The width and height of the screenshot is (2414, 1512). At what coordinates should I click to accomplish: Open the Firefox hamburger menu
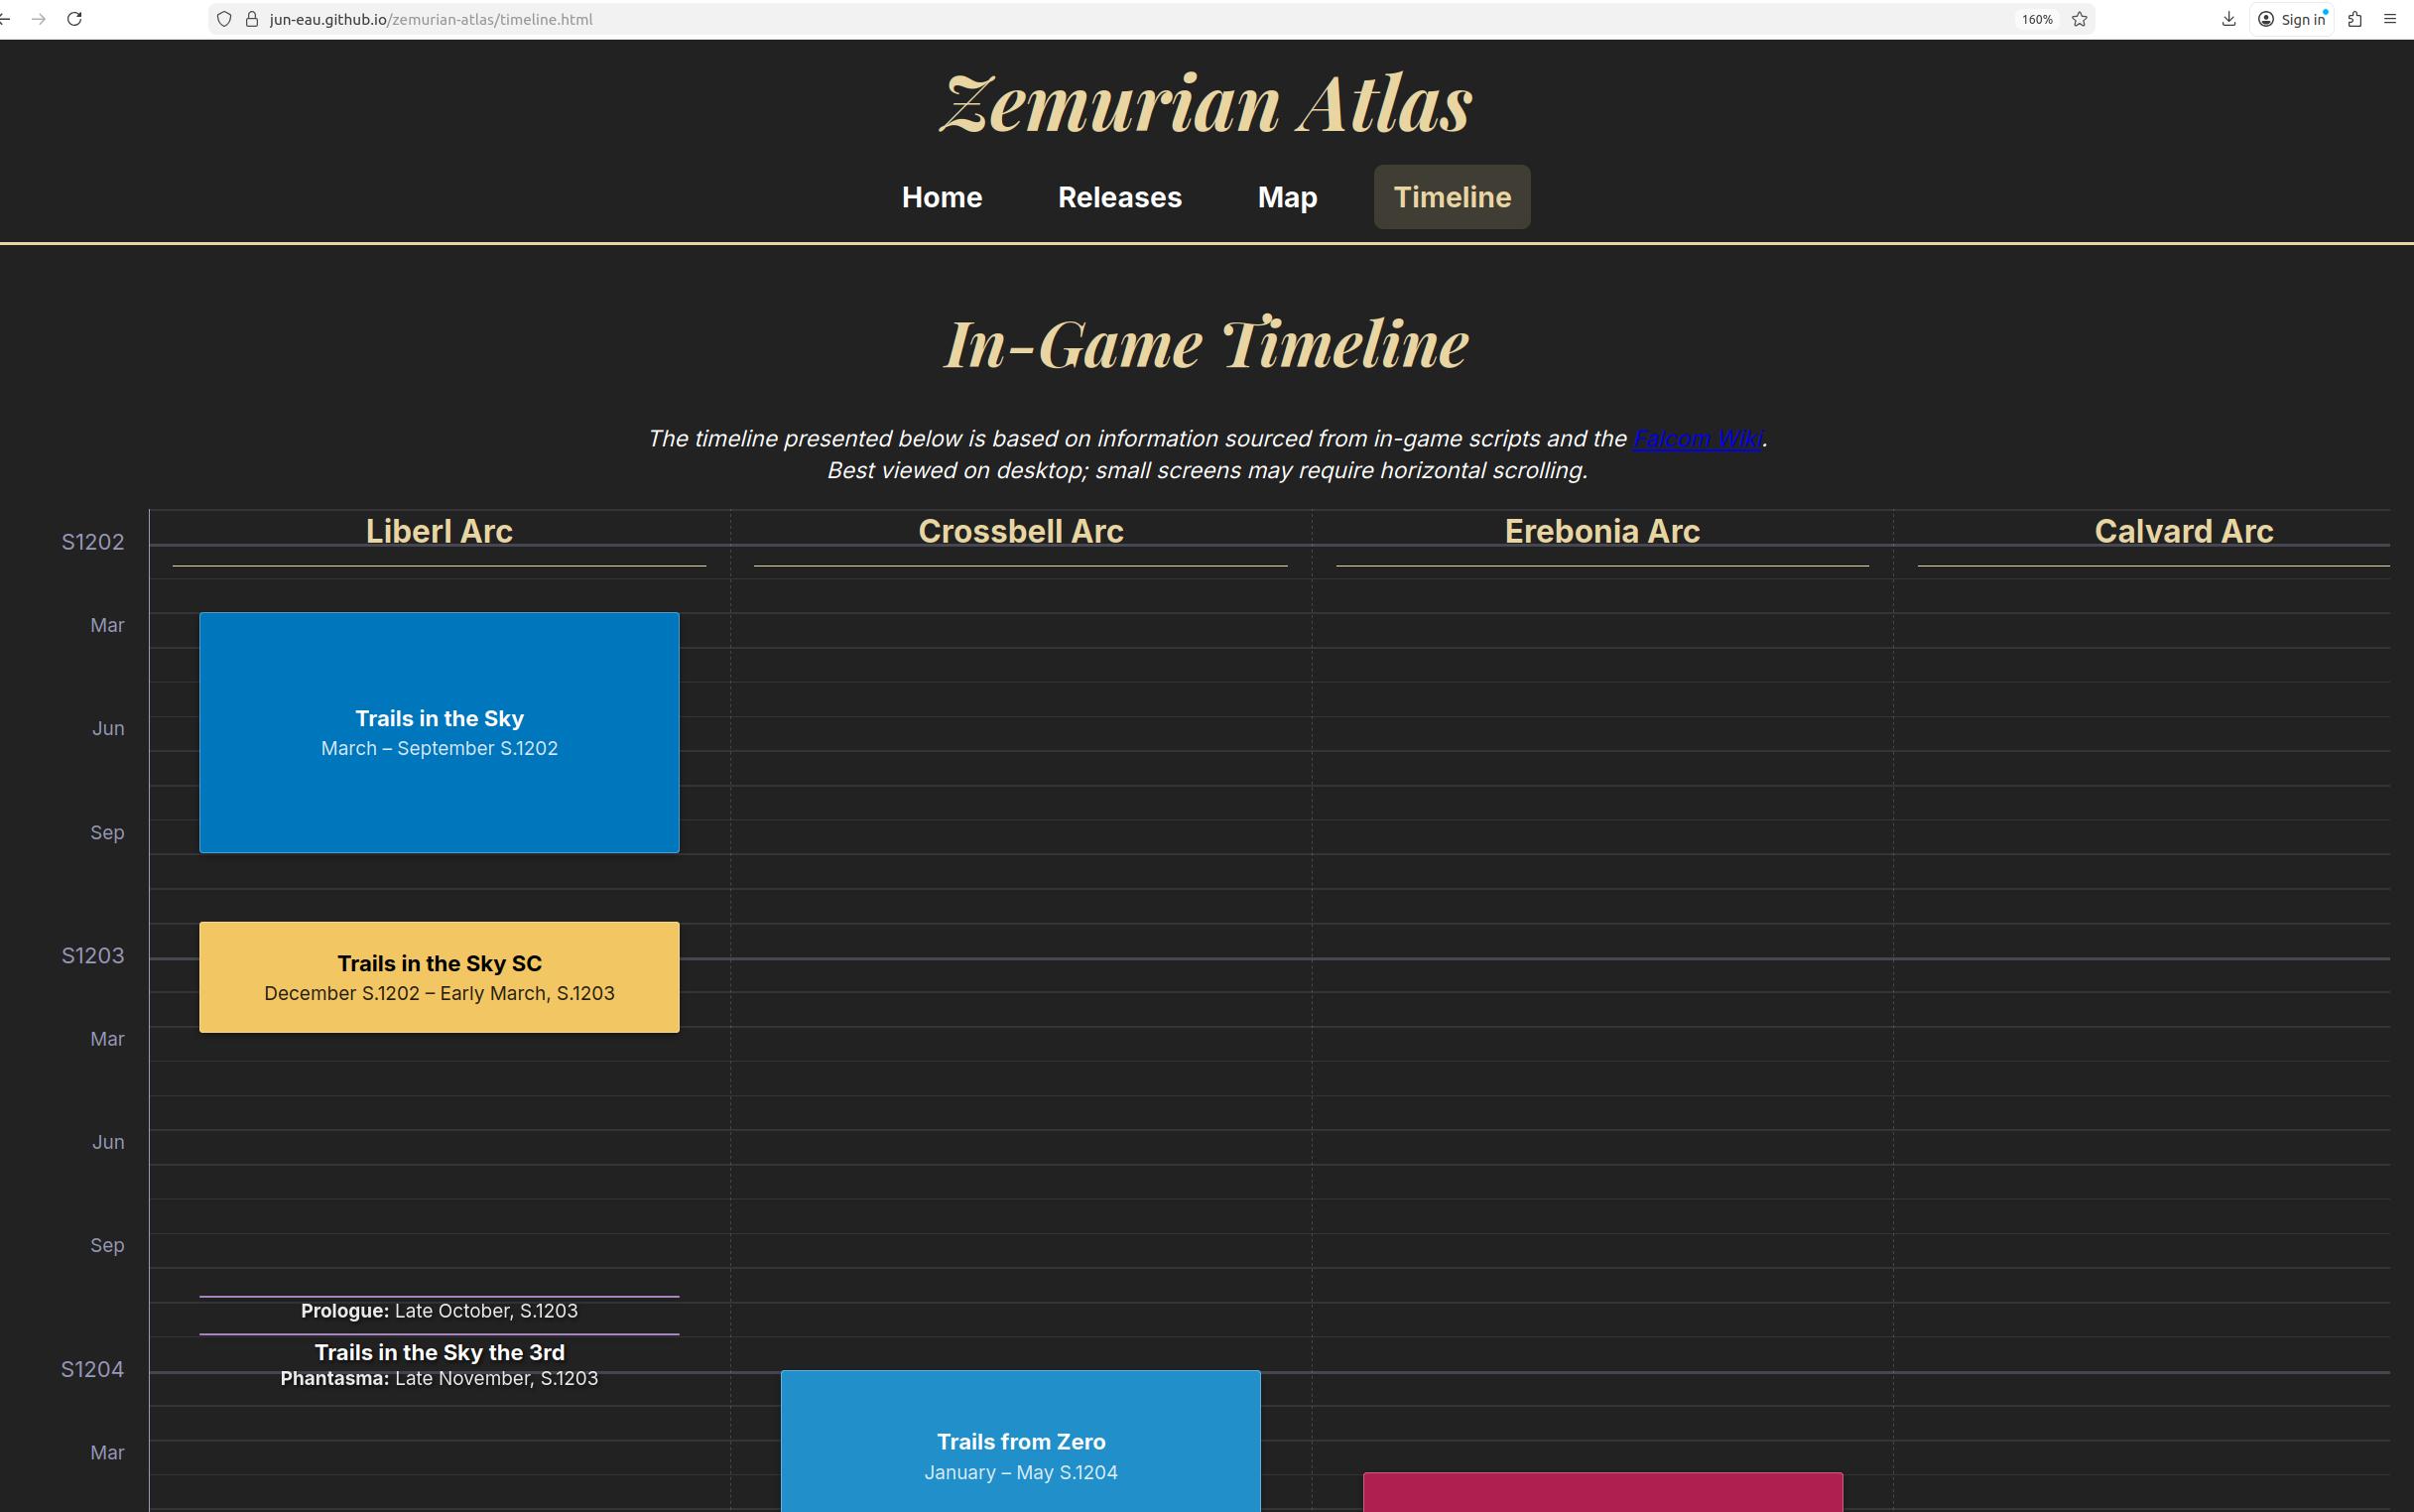[2390, 19]
